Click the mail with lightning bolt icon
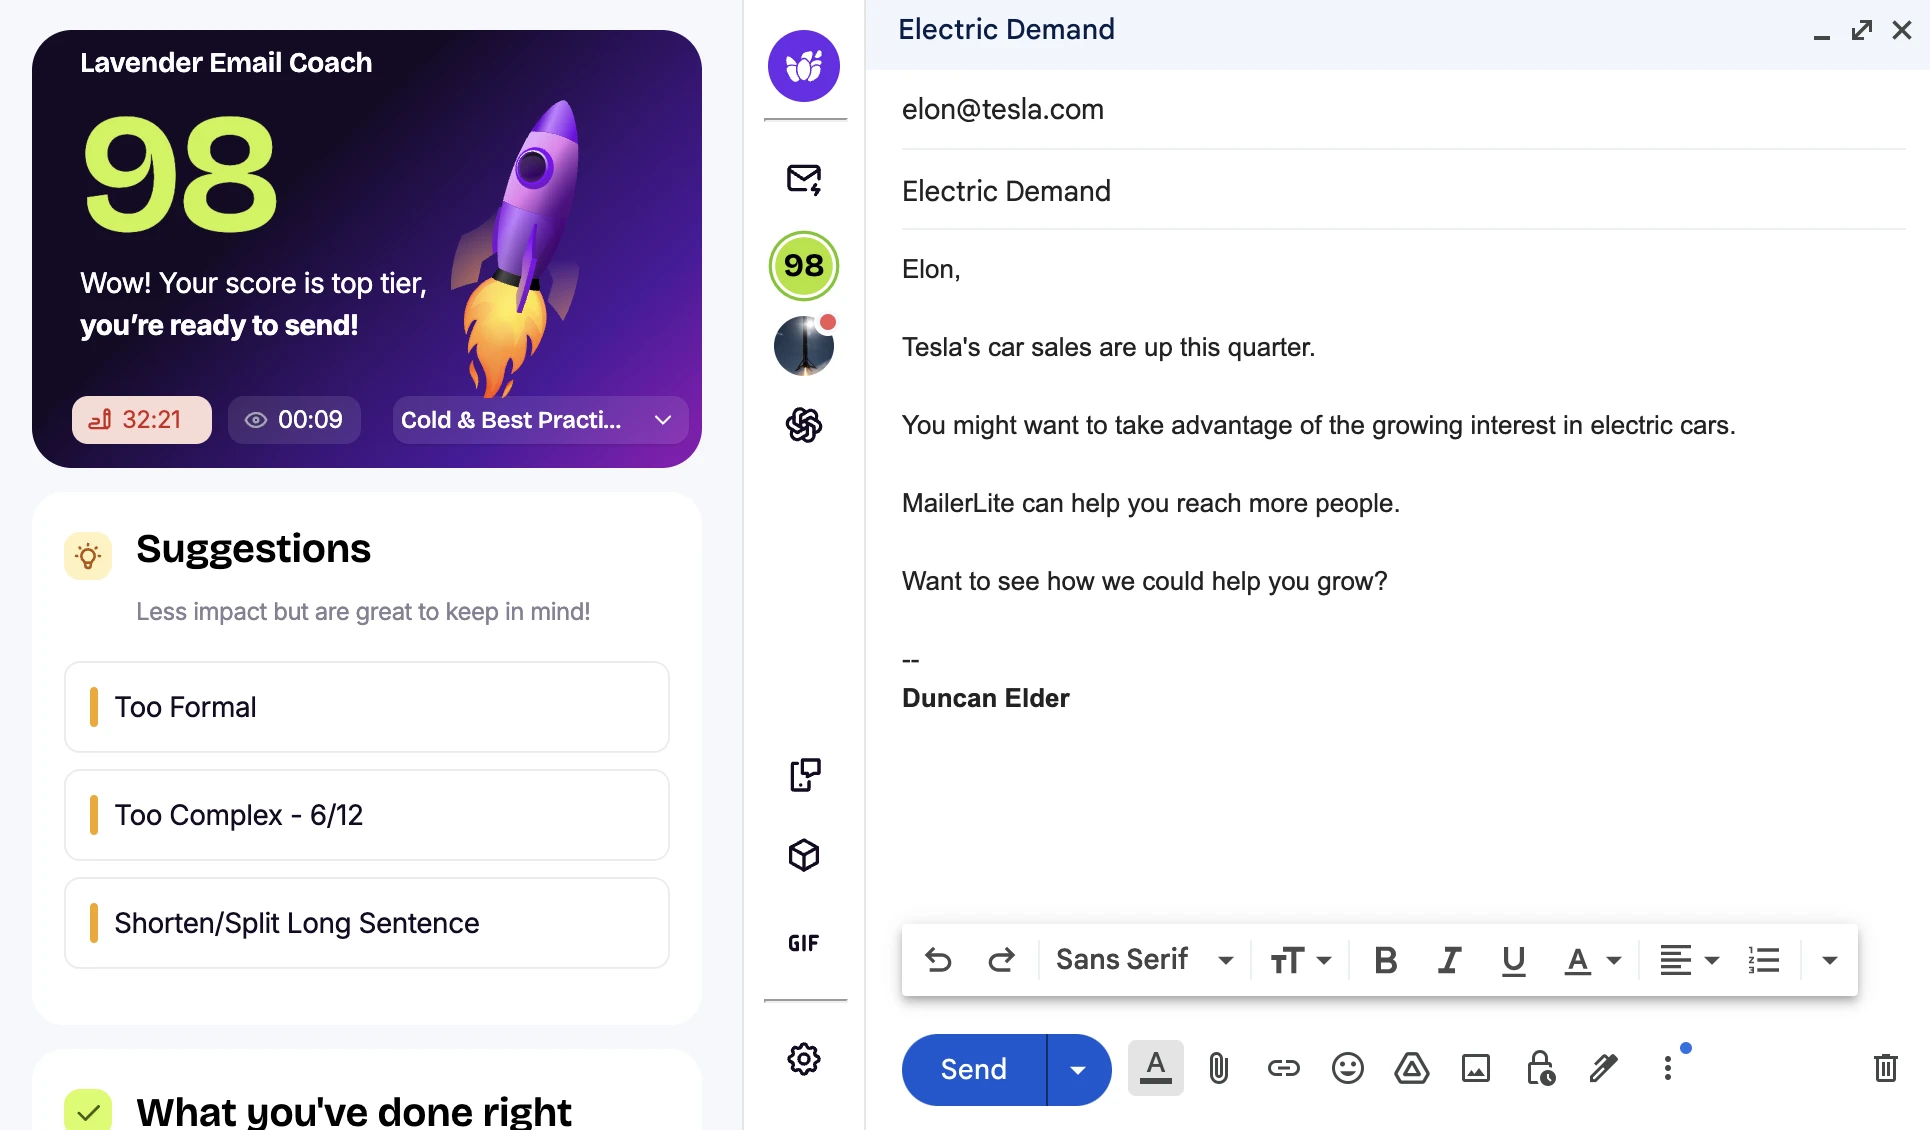1930x1130 pixels. (804, 180)
